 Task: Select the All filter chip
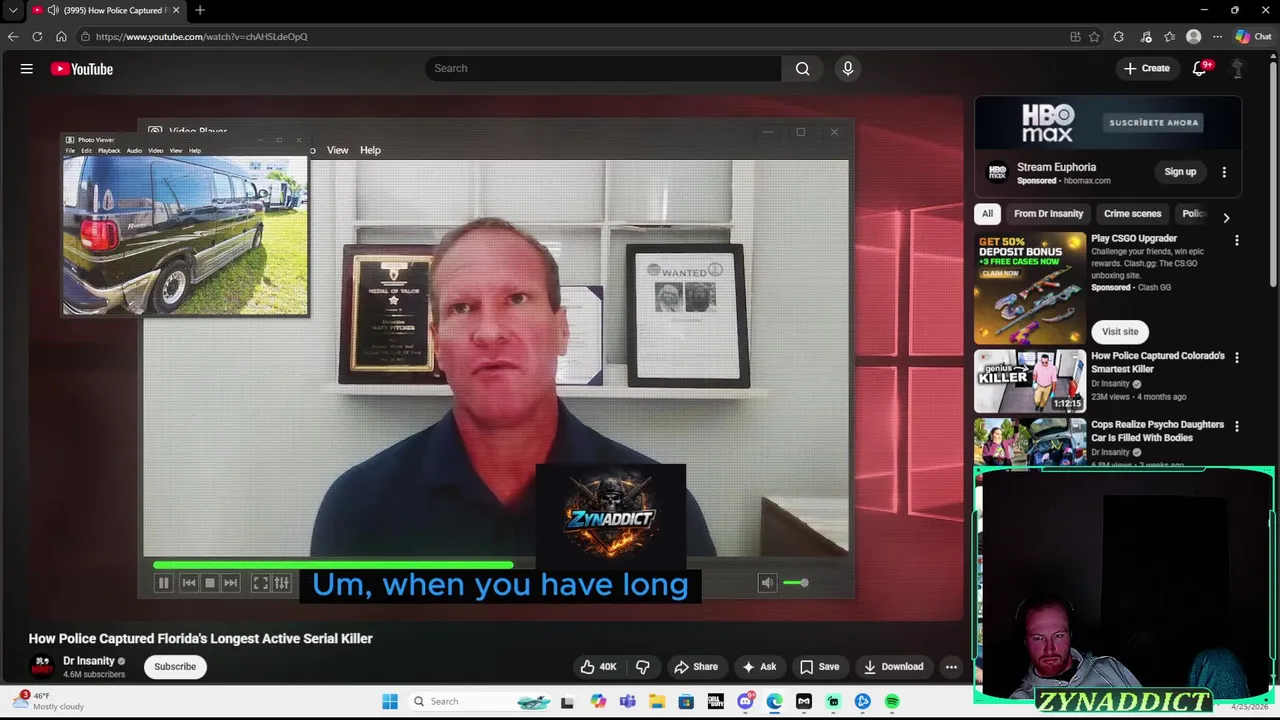click(x=987, y=214)
